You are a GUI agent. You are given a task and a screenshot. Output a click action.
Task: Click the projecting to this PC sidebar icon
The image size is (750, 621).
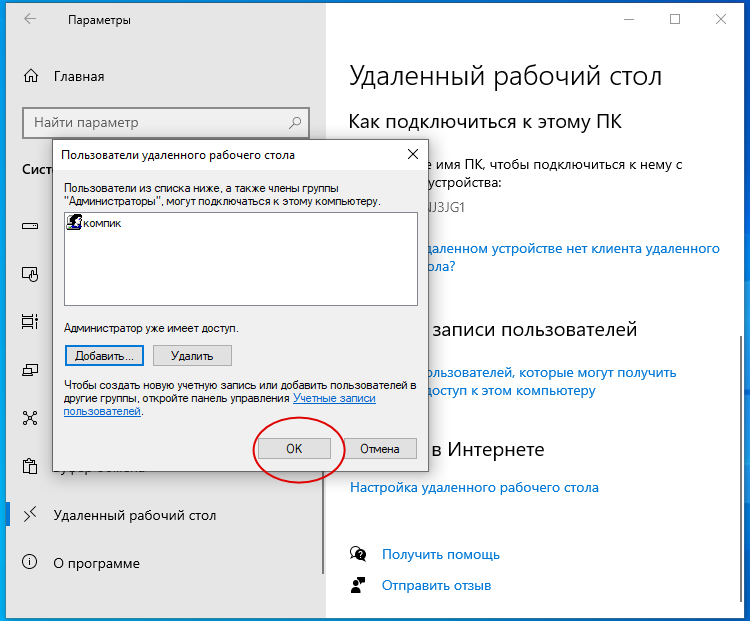click(x=30, y=370)
